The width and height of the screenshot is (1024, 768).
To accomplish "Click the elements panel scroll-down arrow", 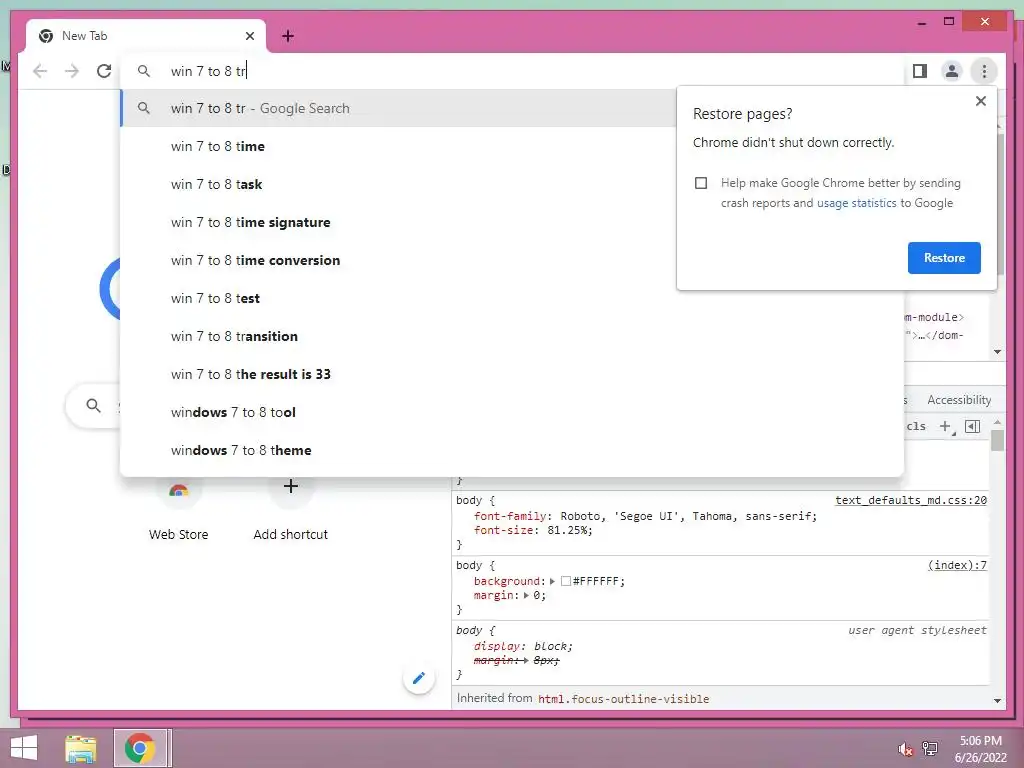I will point(997,352).
